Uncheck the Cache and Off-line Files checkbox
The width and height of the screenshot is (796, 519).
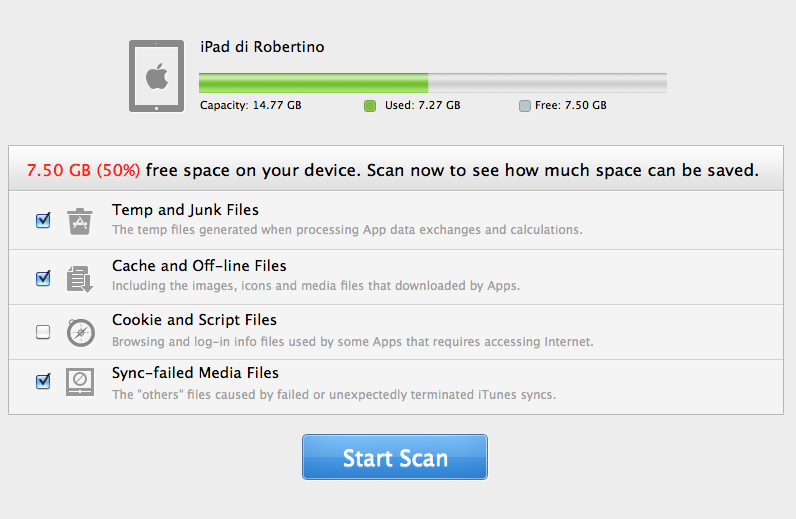pyautogui.click(x=43, y=278)
